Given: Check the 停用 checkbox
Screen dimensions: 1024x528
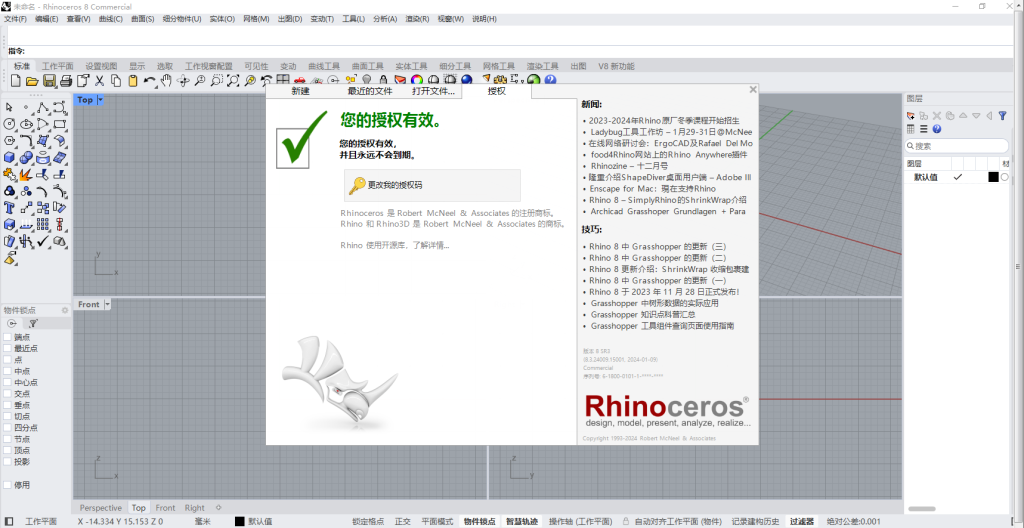Looking at the screenshot, I should pyautogui.click(x=8, y=485).
